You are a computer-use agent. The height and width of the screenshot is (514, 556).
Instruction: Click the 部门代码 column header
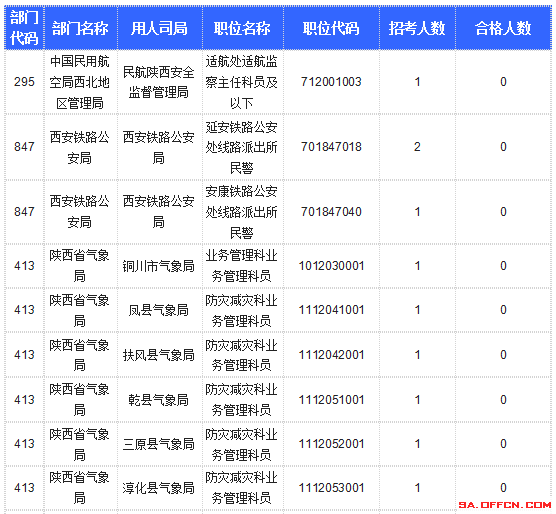click(x=24, y=28)
